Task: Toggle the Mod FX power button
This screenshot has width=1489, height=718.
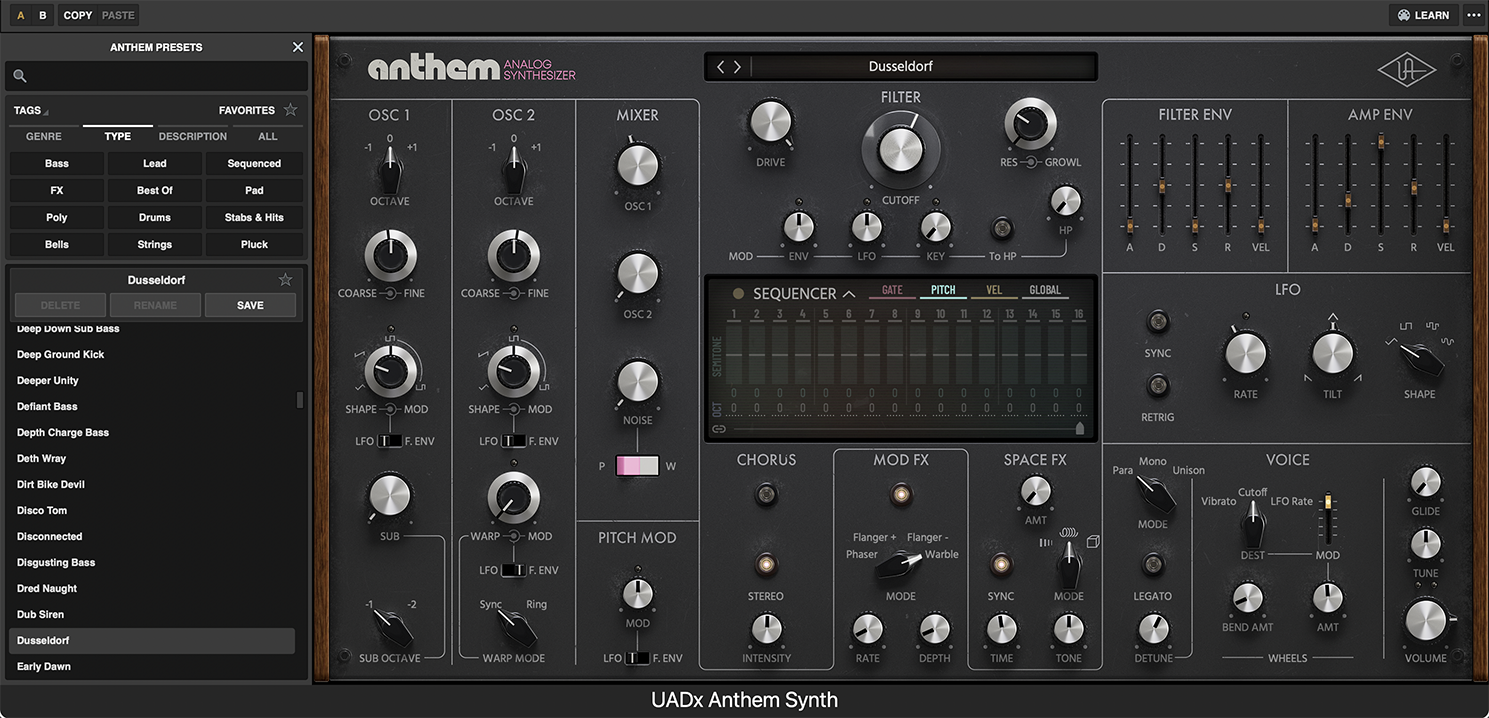Action: 901,494
